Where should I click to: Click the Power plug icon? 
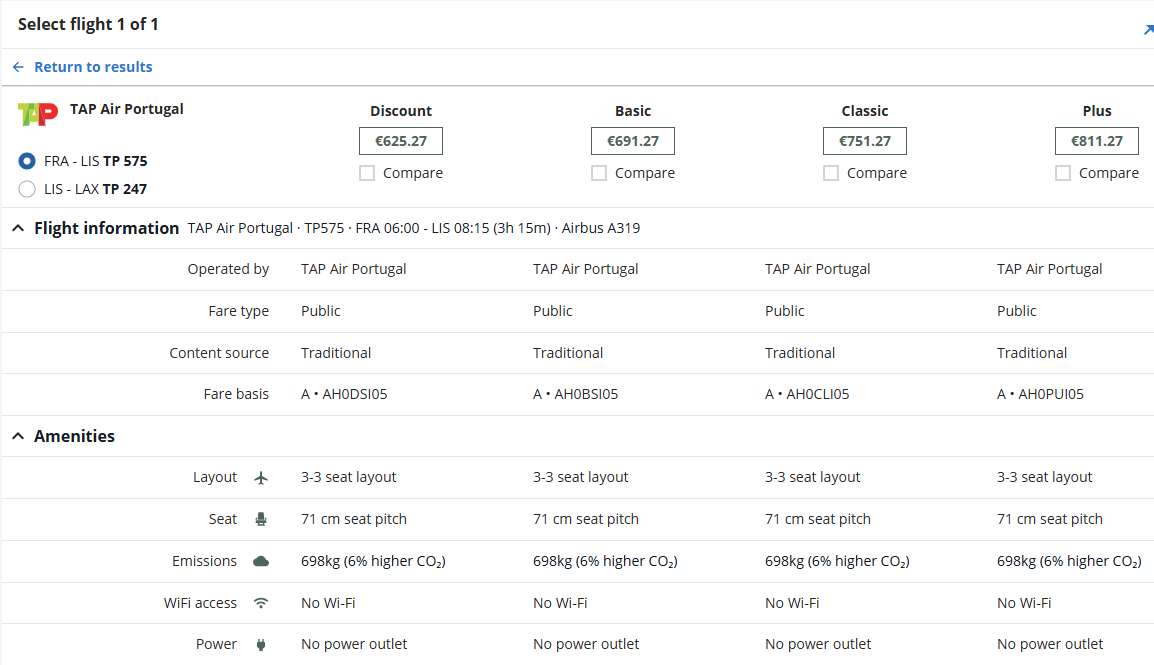tap(261, 645)
